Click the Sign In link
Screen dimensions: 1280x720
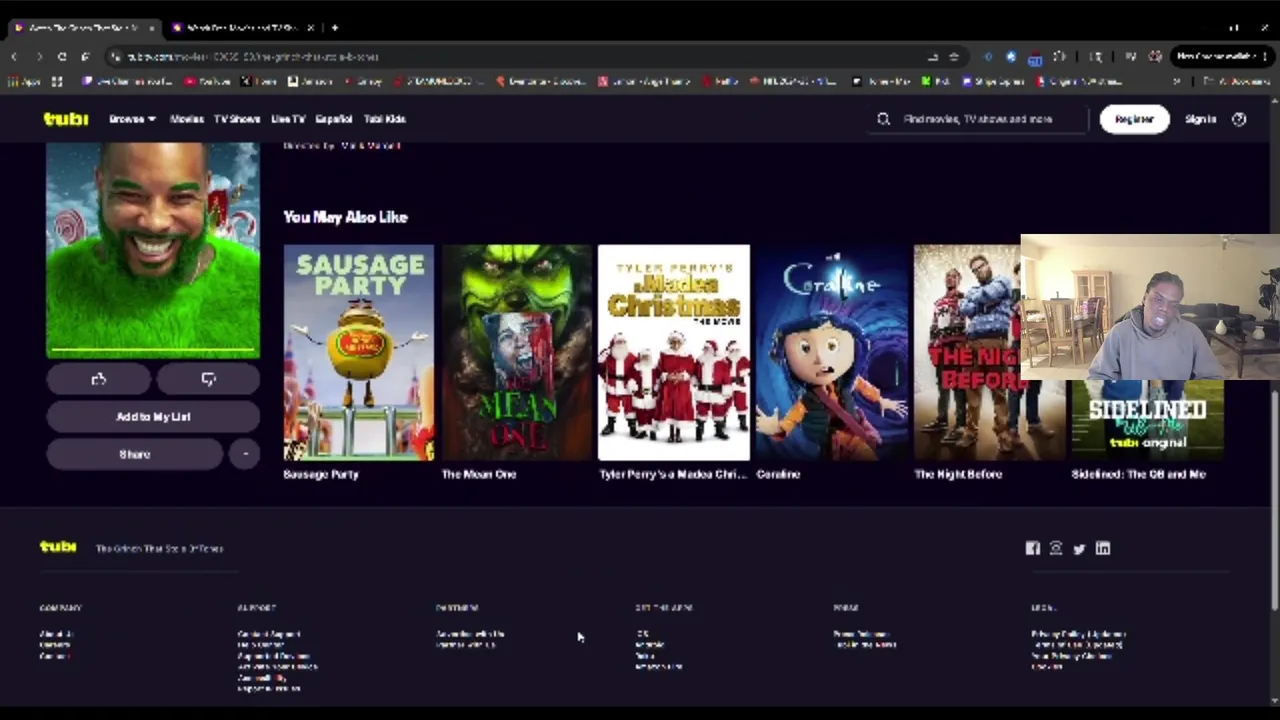coord(1201,119)
